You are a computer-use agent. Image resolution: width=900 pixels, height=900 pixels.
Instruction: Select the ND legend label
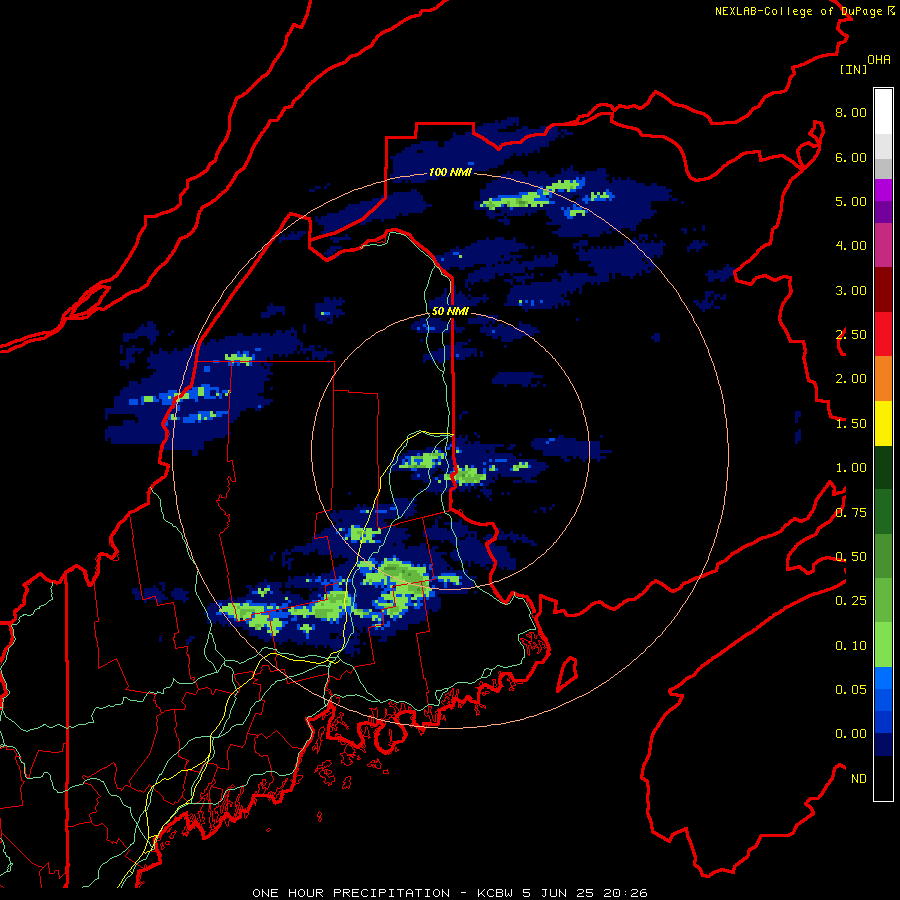point(859,779)
